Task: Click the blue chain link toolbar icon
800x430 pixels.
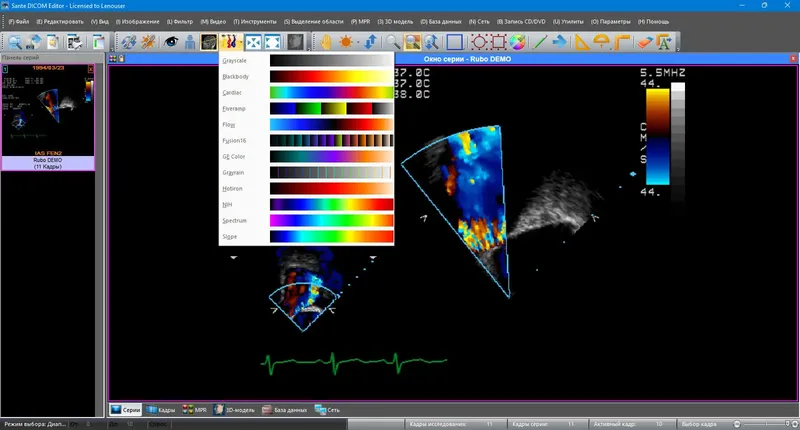Action: tap(129, 42)
